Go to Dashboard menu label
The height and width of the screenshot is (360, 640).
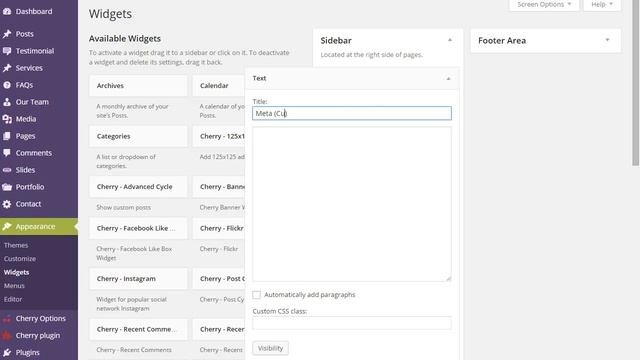point(34,11)
